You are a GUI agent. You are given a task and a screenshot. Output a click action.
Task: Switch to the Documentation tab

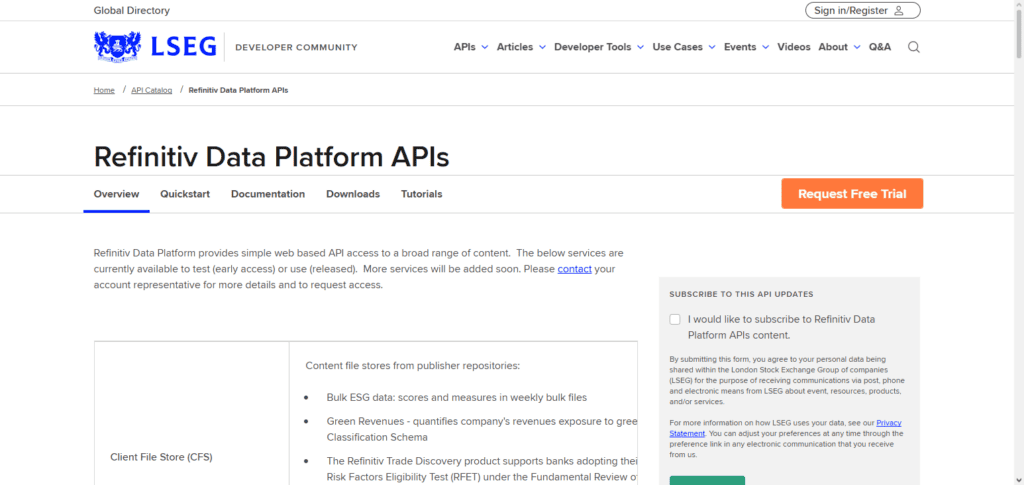268,194
